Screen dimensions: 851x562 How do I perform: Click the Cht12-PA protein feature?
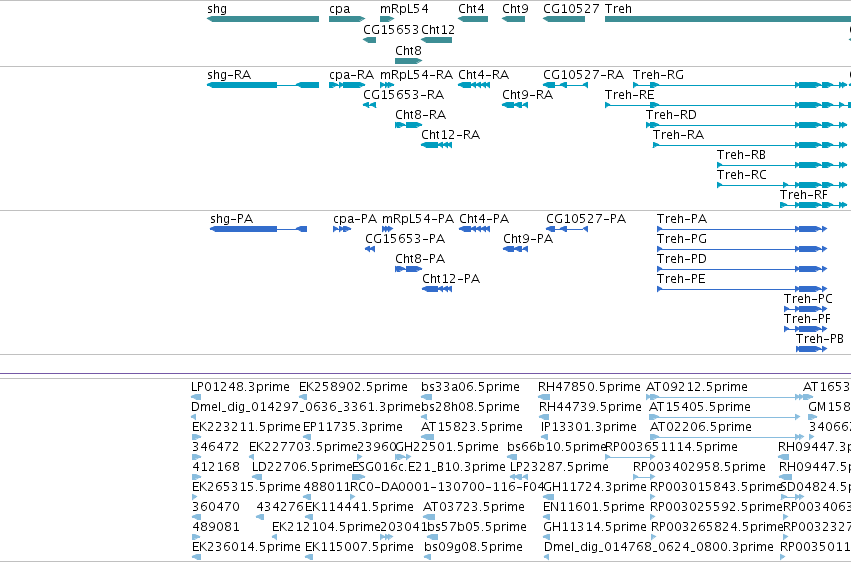click(x=437, y=289)
